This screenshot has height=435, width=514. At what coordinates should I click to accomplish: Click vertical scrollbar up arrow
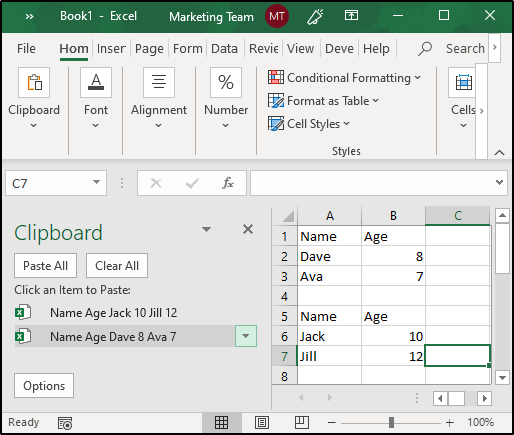[502, 216]
